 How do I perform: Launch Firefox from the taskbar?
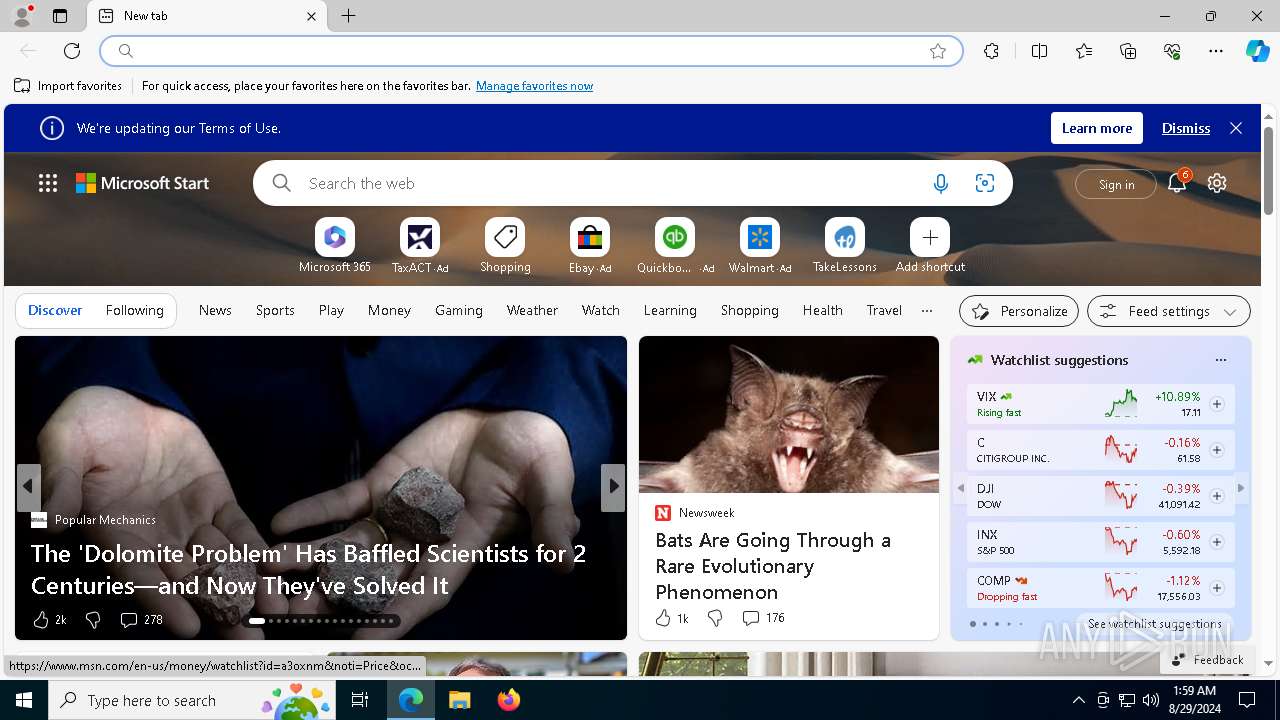pos(509,700)
